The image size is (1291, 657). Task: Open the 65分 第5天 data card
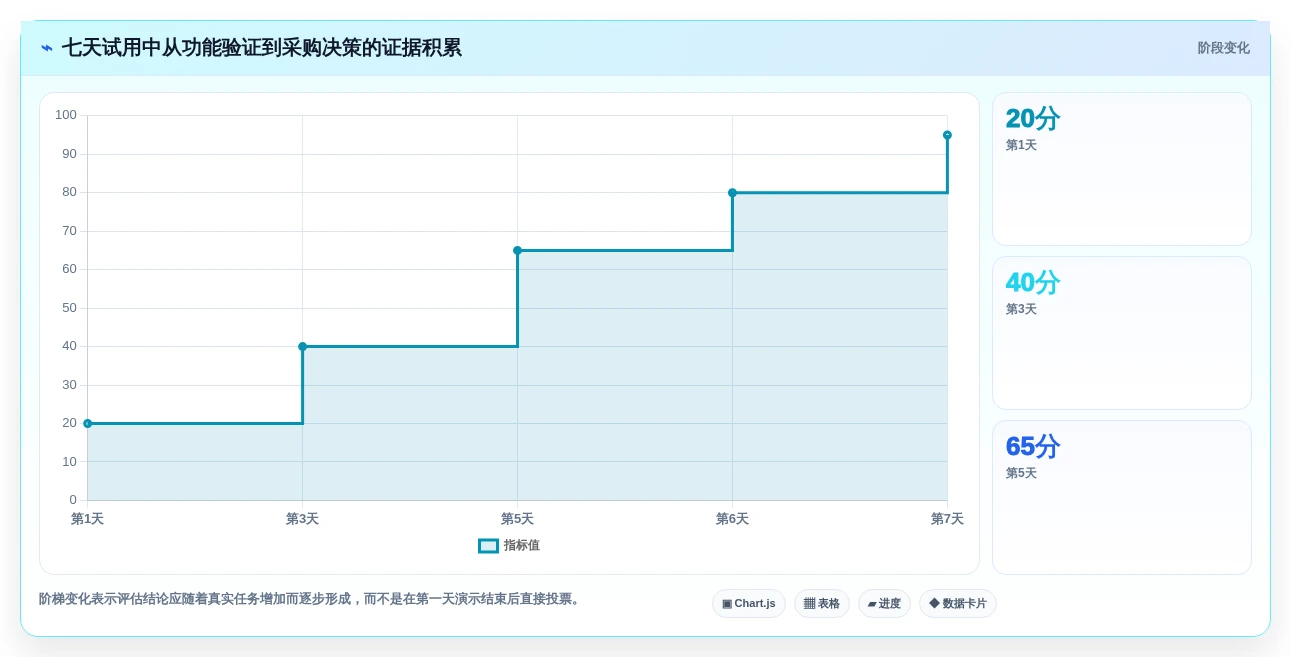(x=1122, y=497)
